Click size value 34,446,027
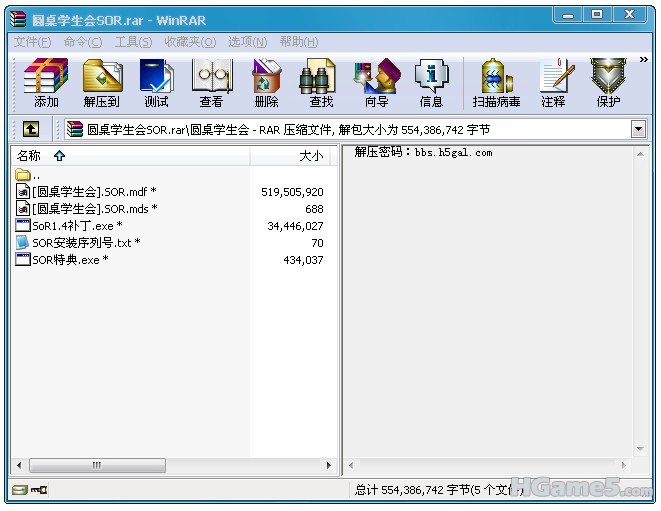This screenshot has height=511, width=661. (x=295, y=226)
